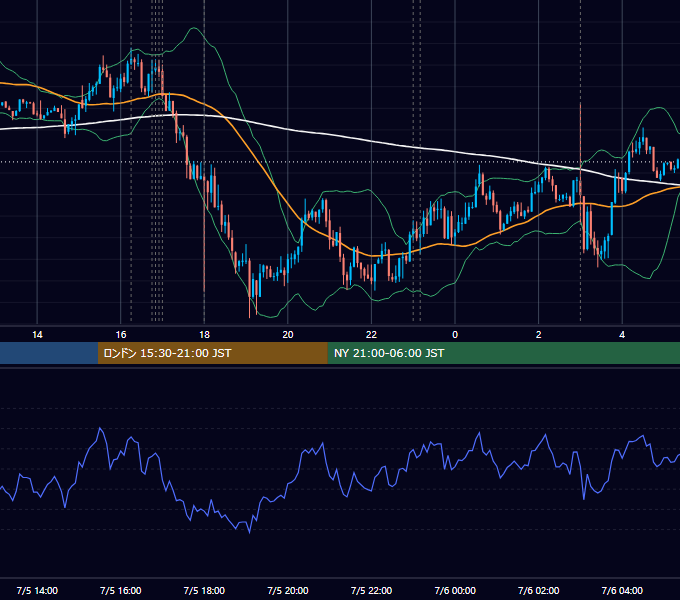
Task: Select the ロンドン 15:30-21:00 JST session bar
Action: click(x=212, y=353)
